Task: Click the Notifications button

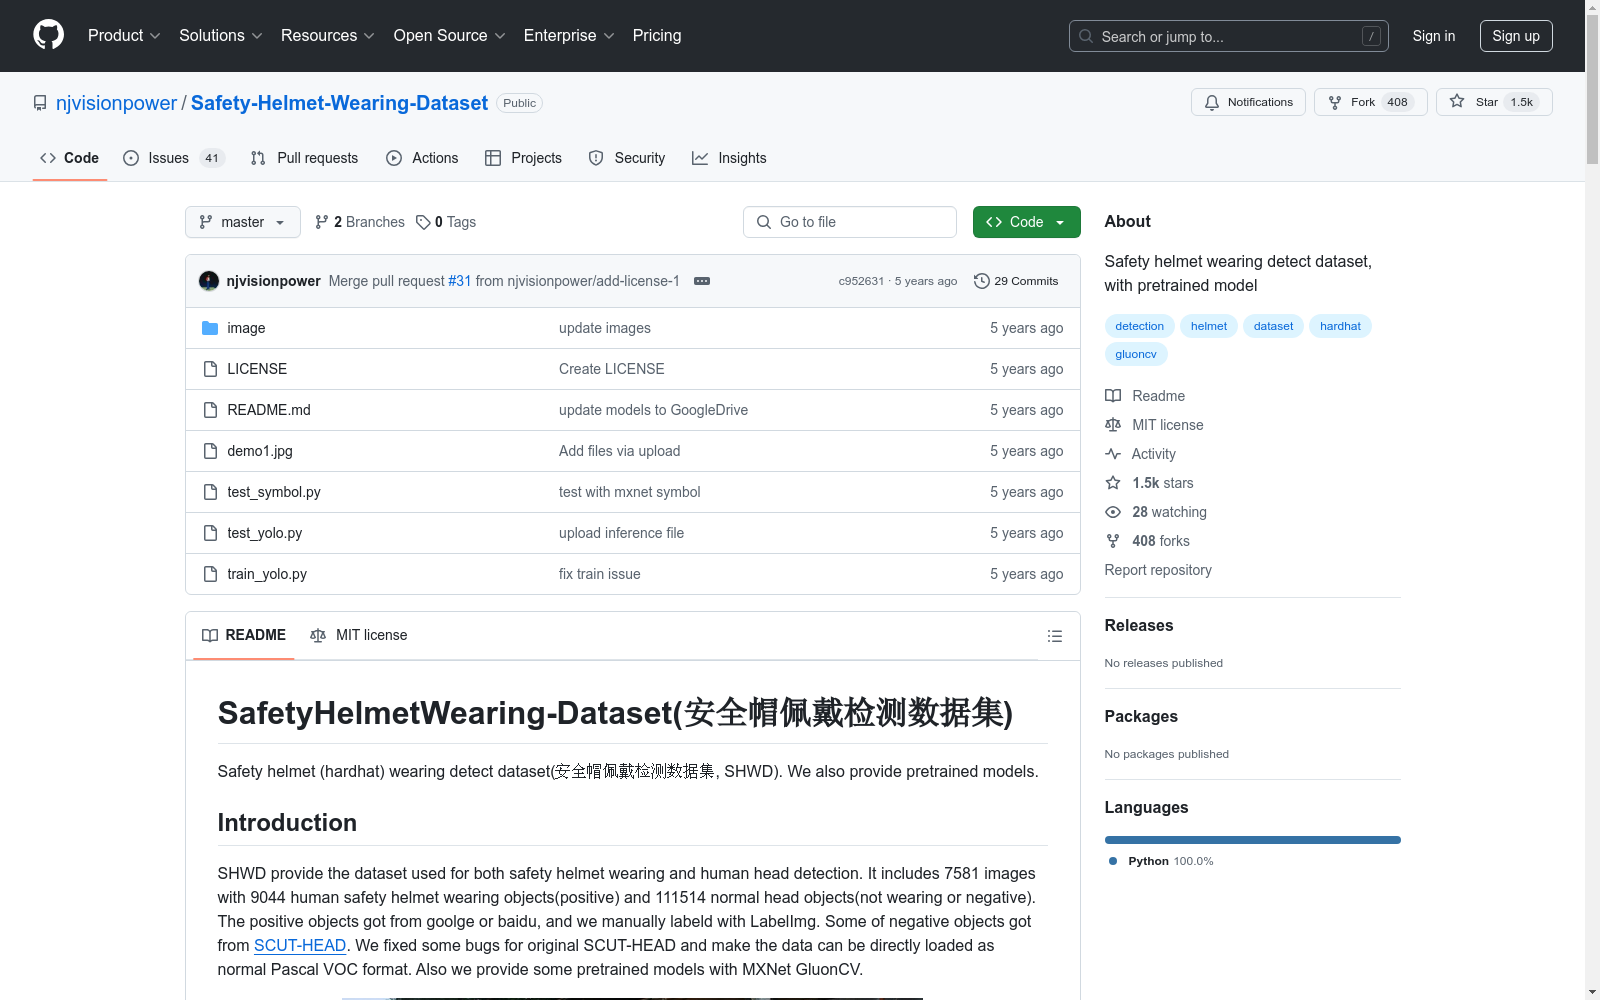Action: [1248, 102]
